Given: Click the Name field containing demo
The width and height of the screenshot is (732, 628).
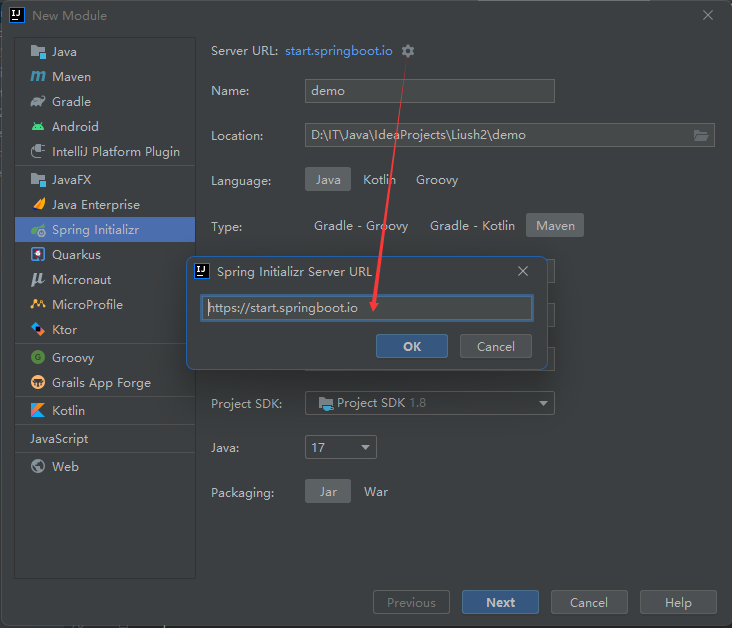Looking at the screenshot, I should pyautogui.click(x=429, y=91).
